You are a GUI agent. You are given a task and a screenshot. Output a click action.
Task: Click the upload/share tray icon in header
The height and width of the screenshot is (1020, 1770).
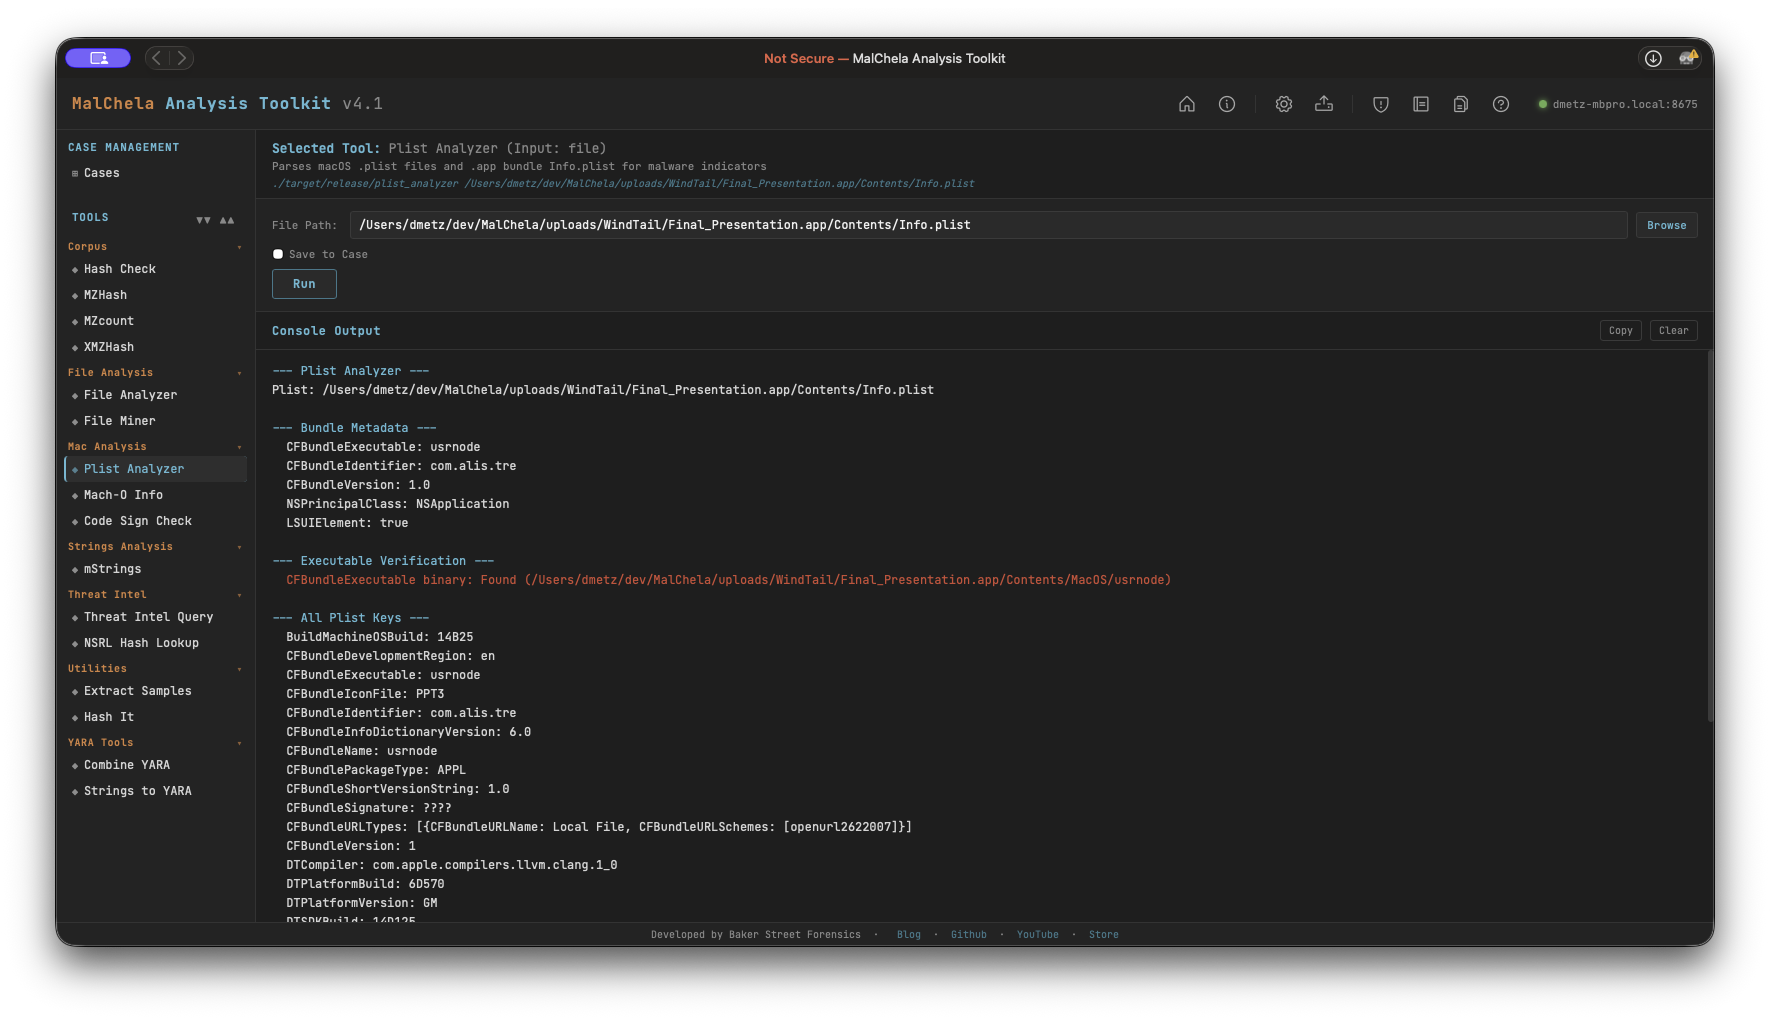point(1324,104)
